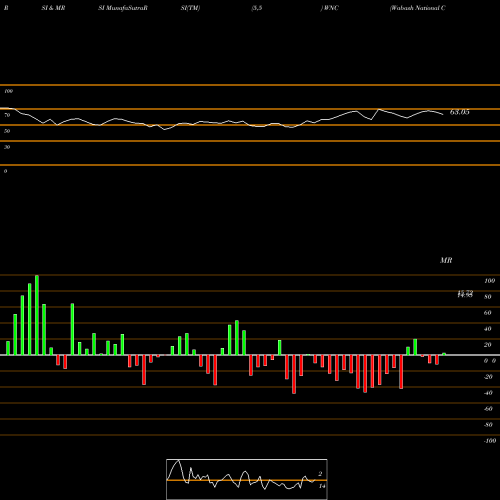500x500 pixels.
Task: Click the MR axis label 20
Action: click(488, 345)
